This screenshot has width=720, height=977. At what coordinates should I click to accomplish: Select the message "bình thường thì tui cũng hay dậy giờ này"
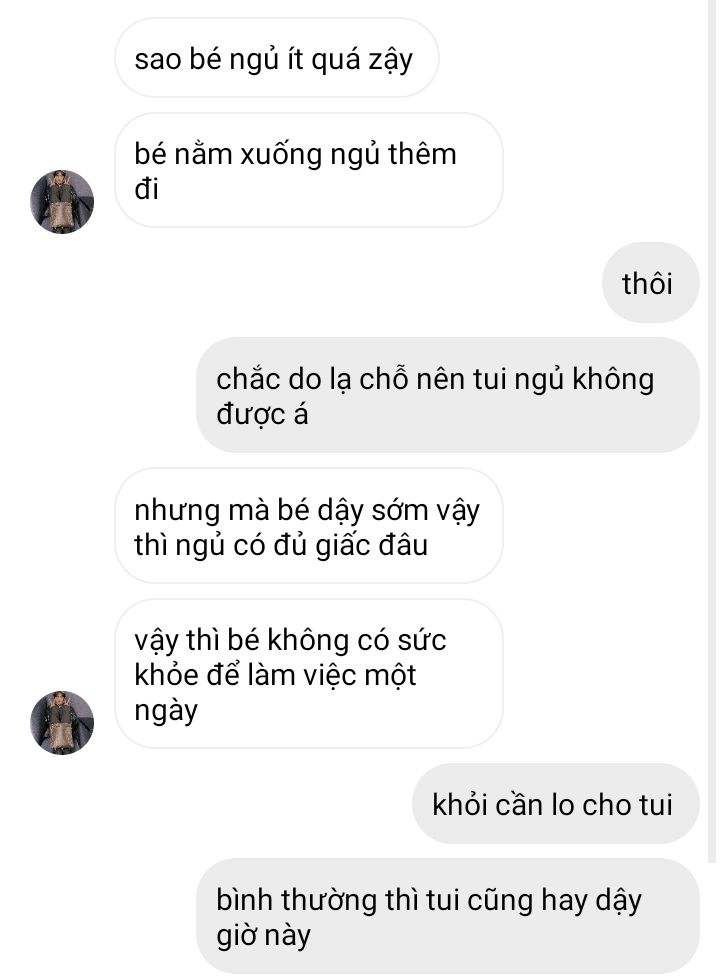(448, 916)
